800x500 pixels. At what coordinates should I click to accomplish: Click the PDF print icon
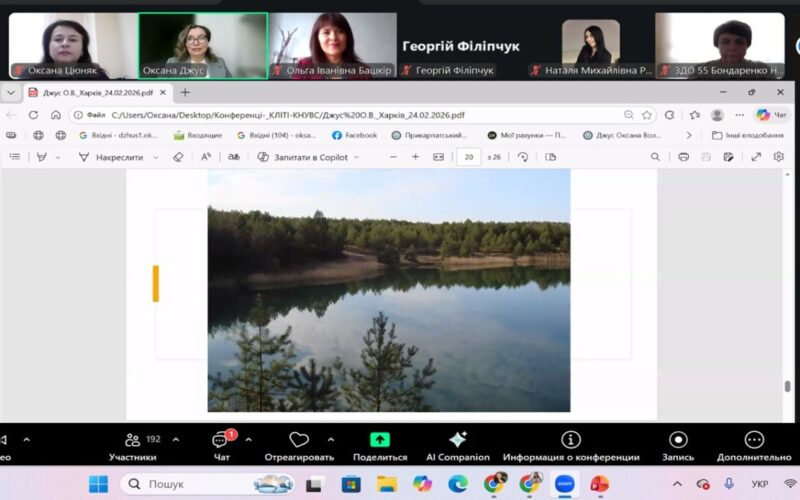coord(683,157)
